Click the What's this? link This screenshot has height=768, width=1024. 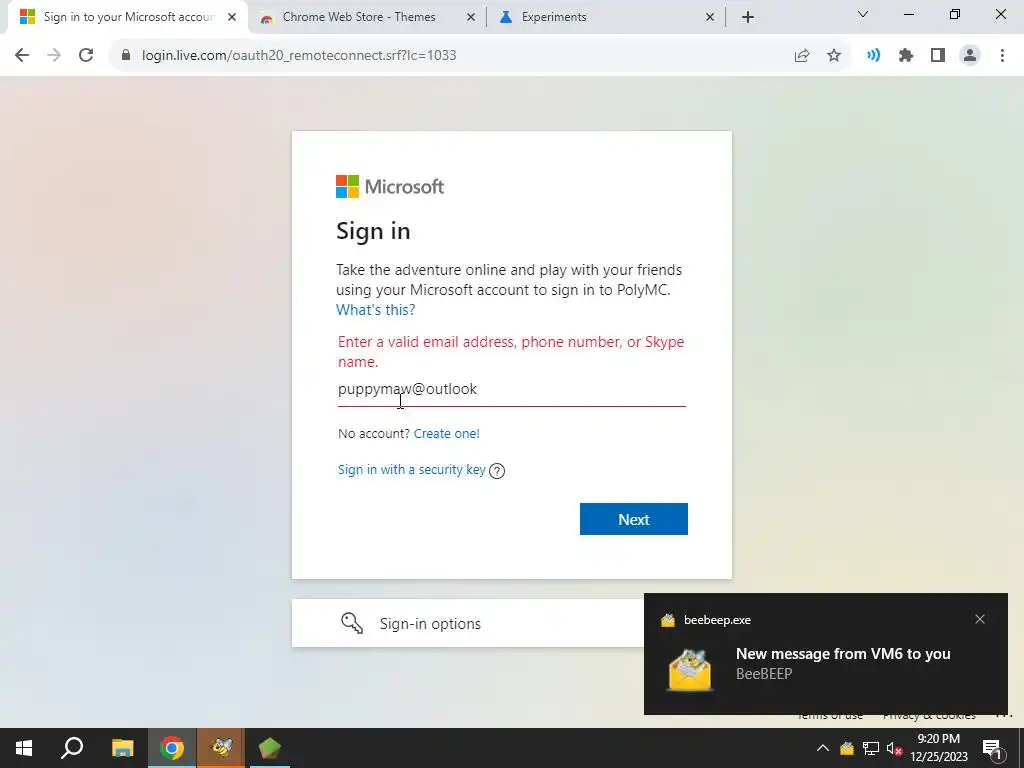click(376, 310)
